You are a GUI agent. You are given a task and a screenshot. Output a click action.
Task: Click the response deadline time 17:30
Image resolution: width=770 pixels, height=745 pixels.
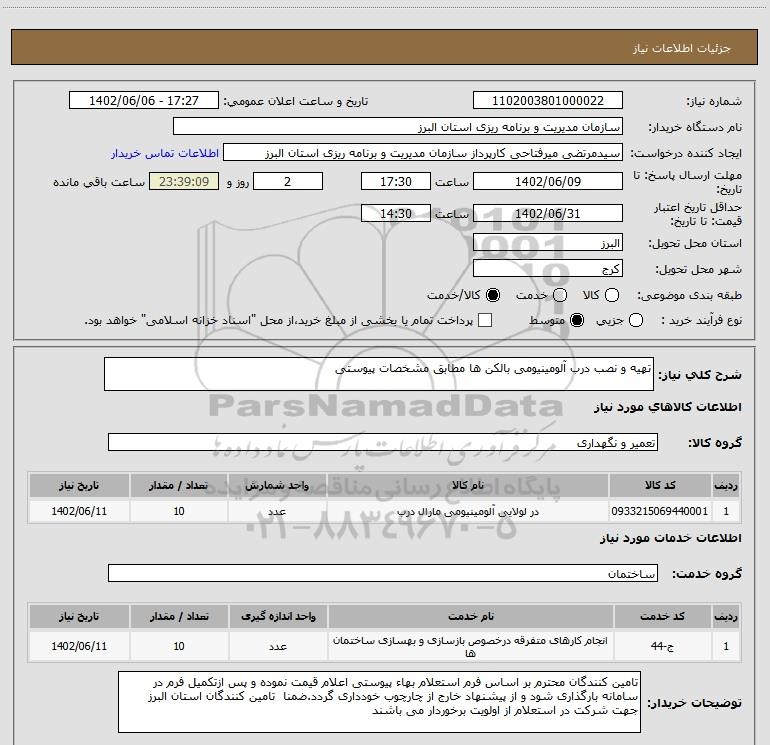coord(396,181)
